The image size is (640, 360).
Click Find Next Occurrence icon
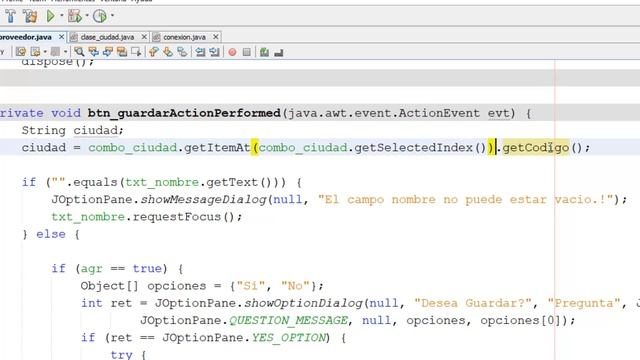[108, 52]
